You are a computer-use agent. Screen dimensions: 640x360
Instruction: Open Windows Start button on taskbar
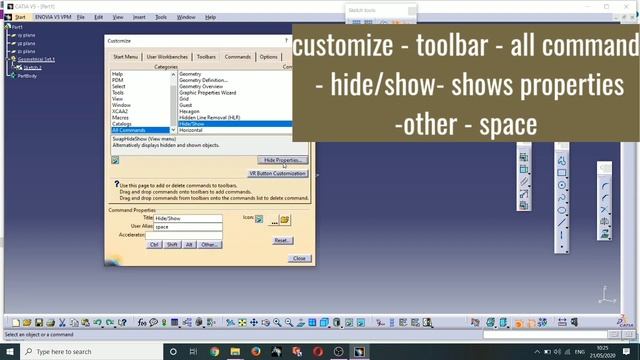pos(10,351)
